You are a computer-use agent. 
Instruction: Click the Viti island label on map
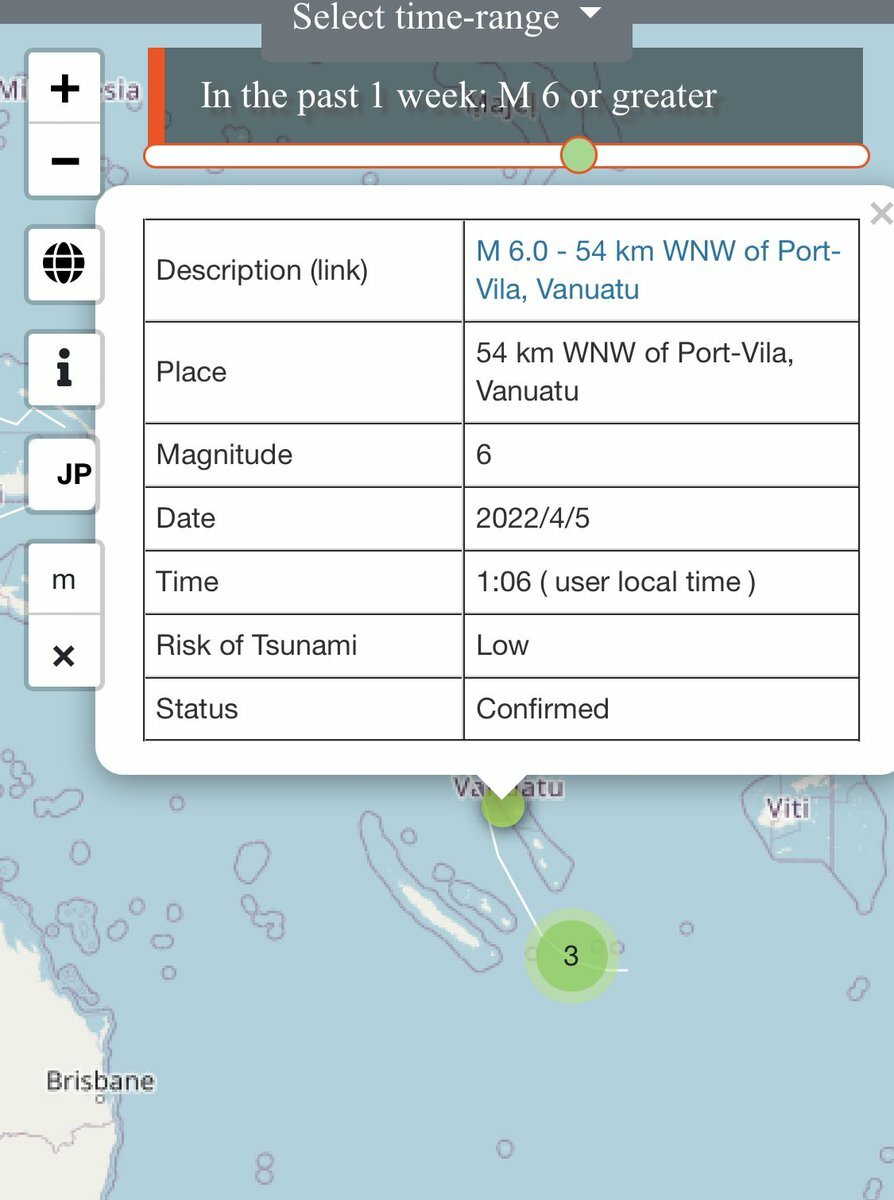[x=787, y=806]
